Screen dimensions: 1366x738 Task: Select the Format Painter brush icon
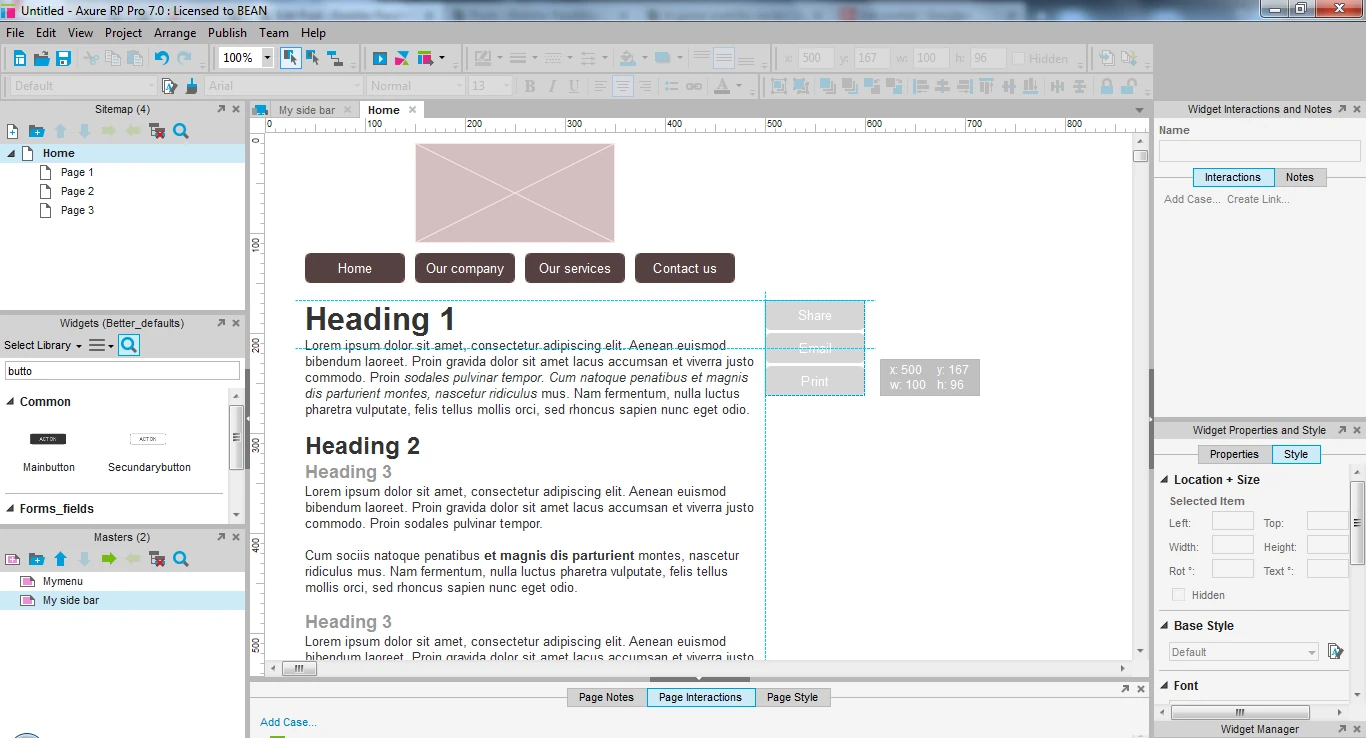[192, 86]
